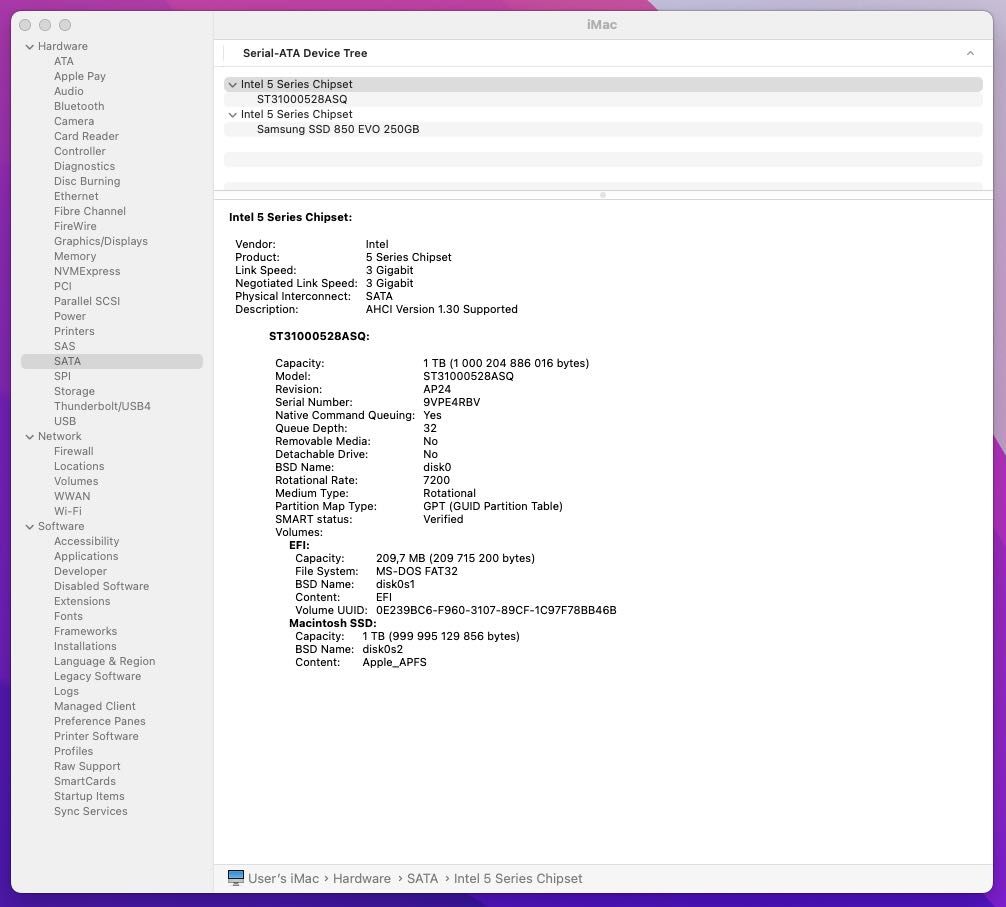This screenshot has height=907, width=1006.
Task: Open Printers hardware section
Action: point(74,331)
